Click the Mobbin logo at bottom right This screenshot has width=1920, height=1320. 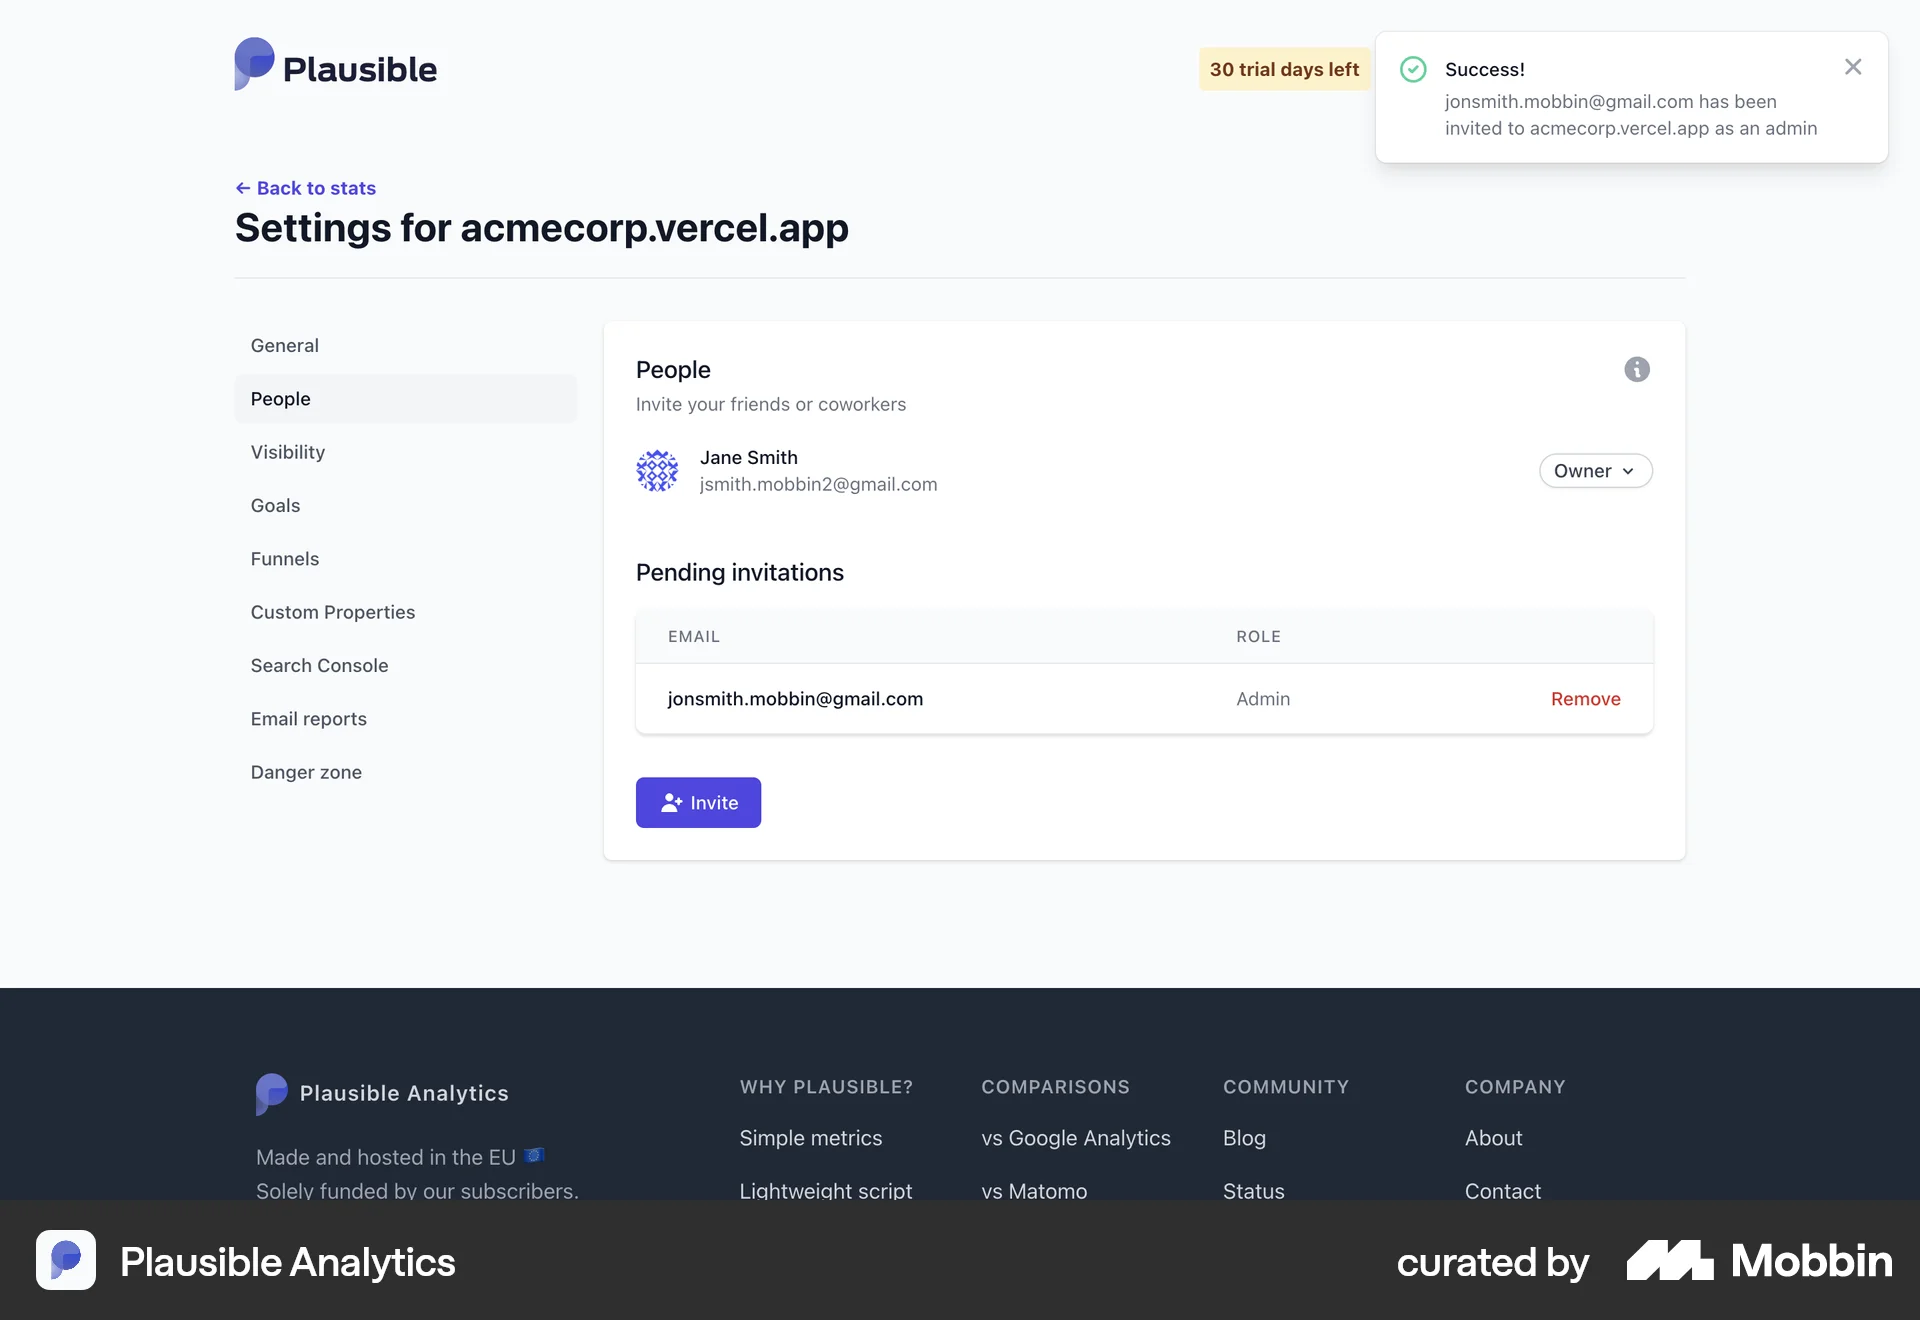(1758, 1261)
